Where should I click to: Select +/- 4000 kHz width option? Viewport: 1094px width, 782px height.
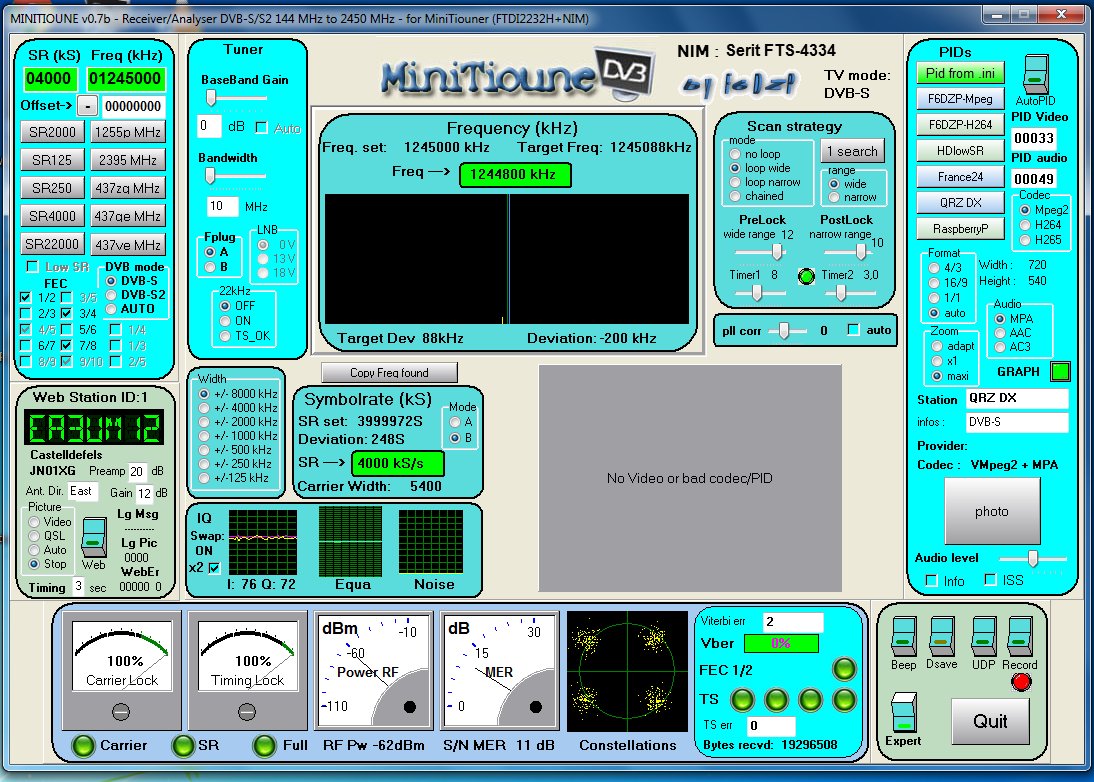(204, 407)
